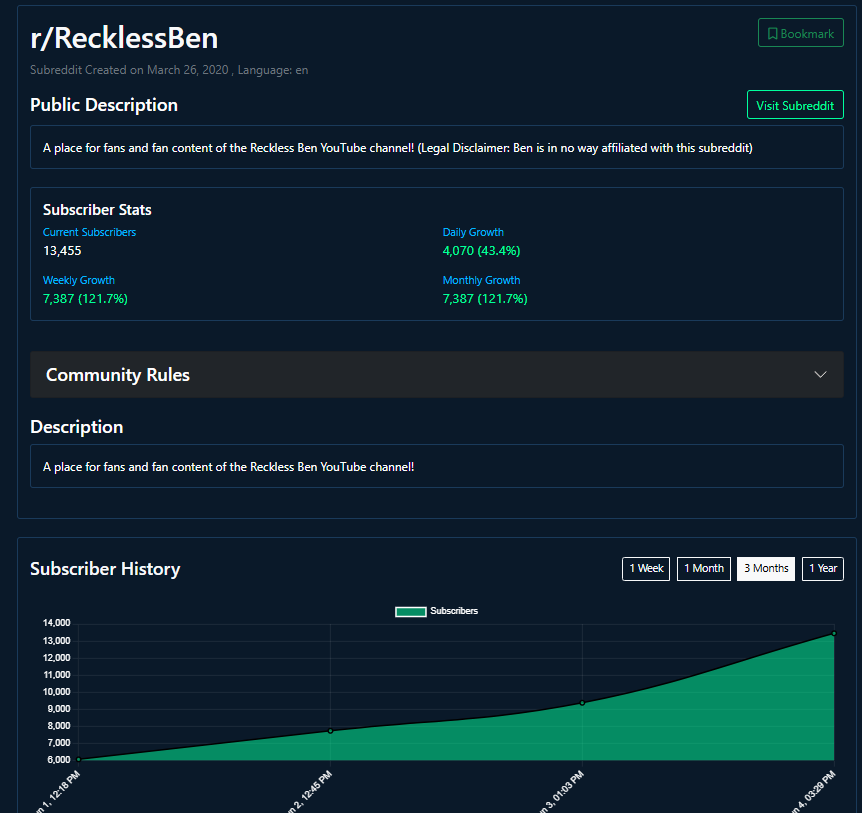Click the chart data point at 12:45 PM

point(330,731)
